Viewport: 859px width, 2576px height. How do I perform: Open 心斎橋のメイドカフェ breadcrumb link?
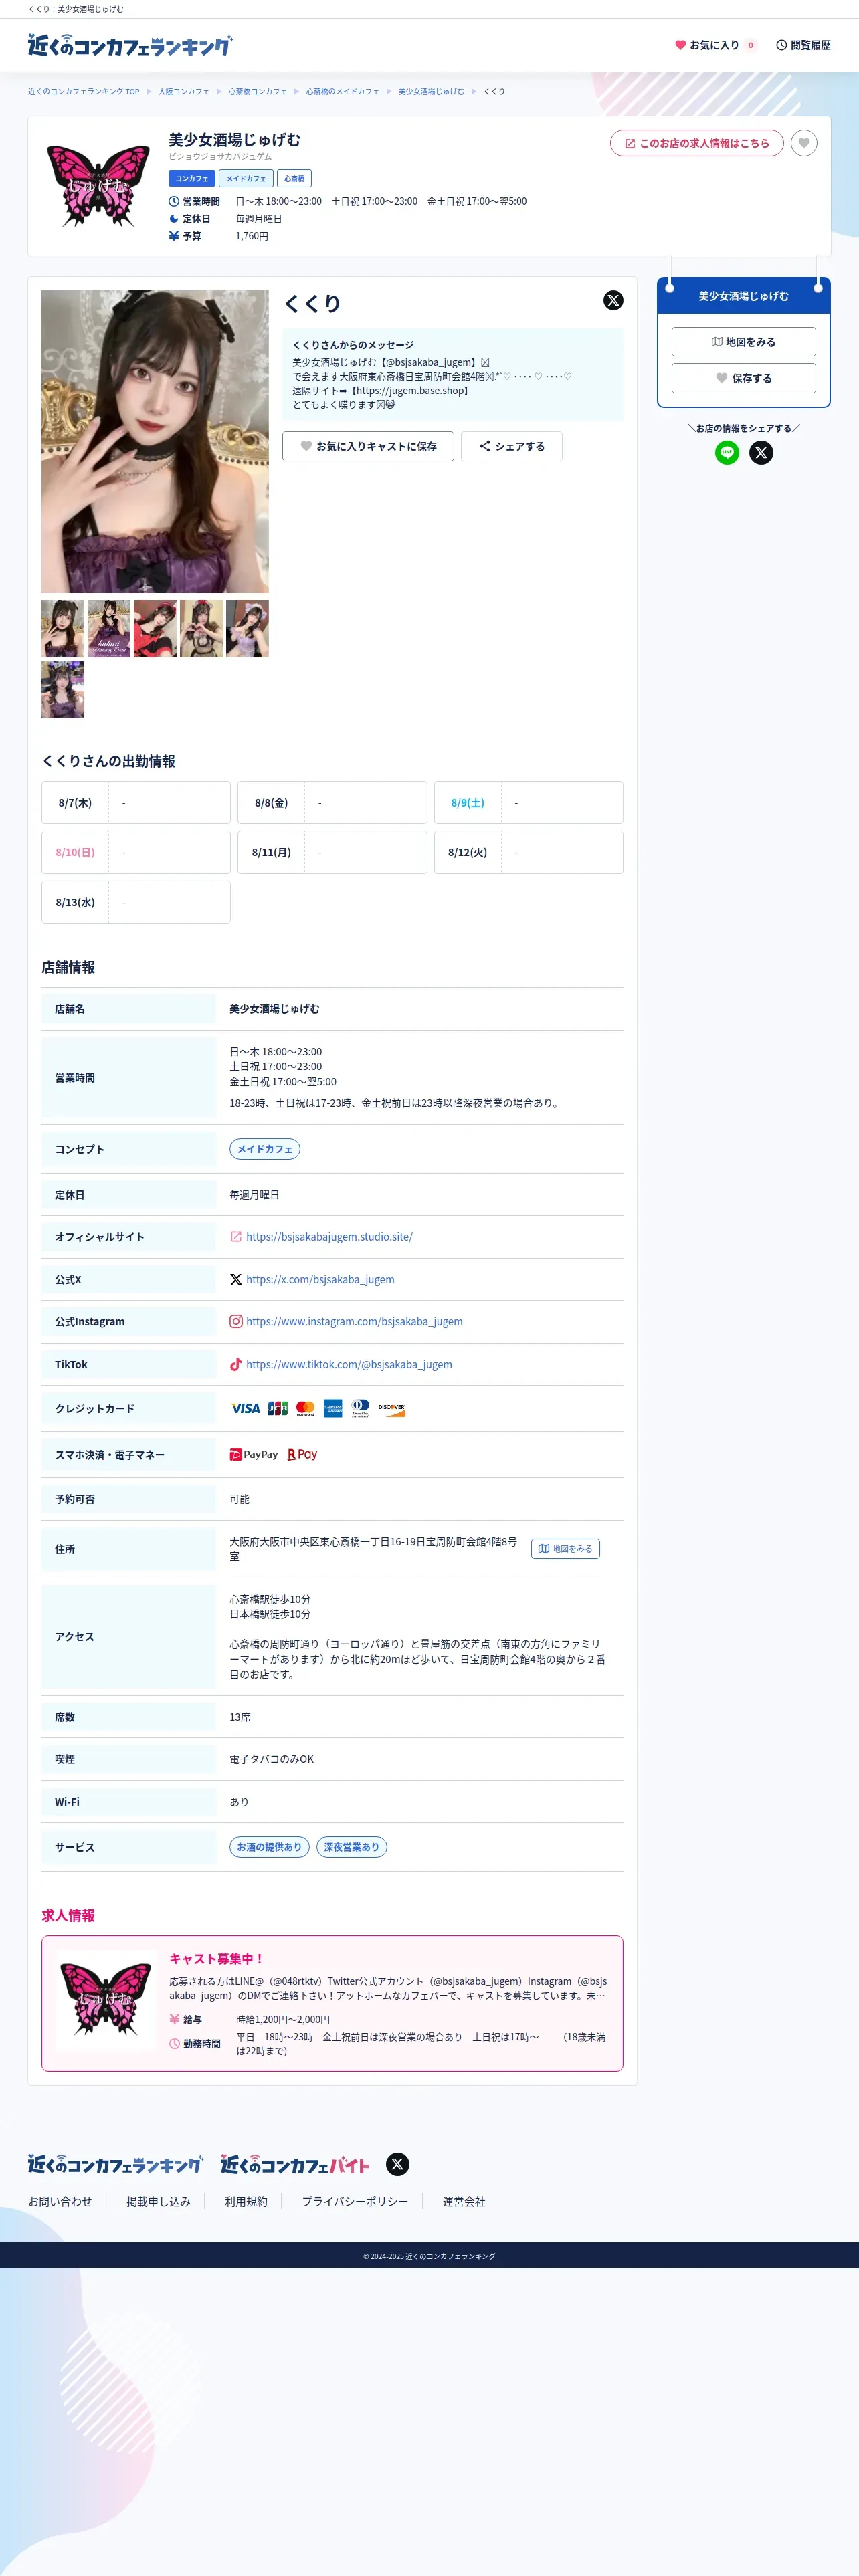343,91
